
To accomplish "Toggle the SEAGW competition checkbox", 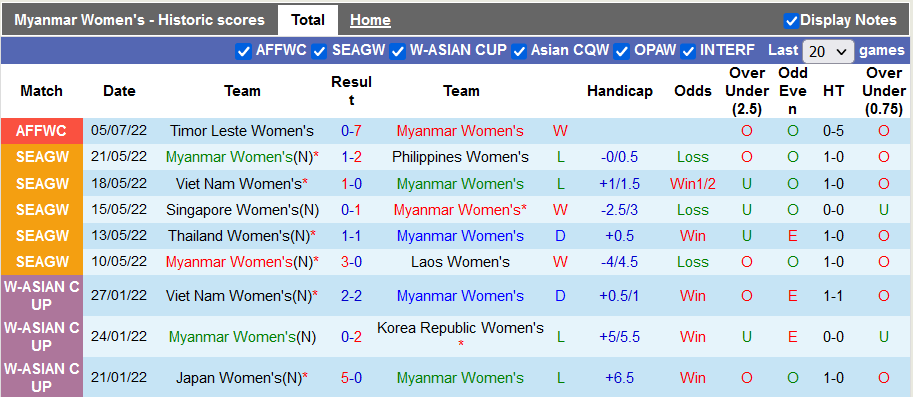I will click(x=319, y=51).
